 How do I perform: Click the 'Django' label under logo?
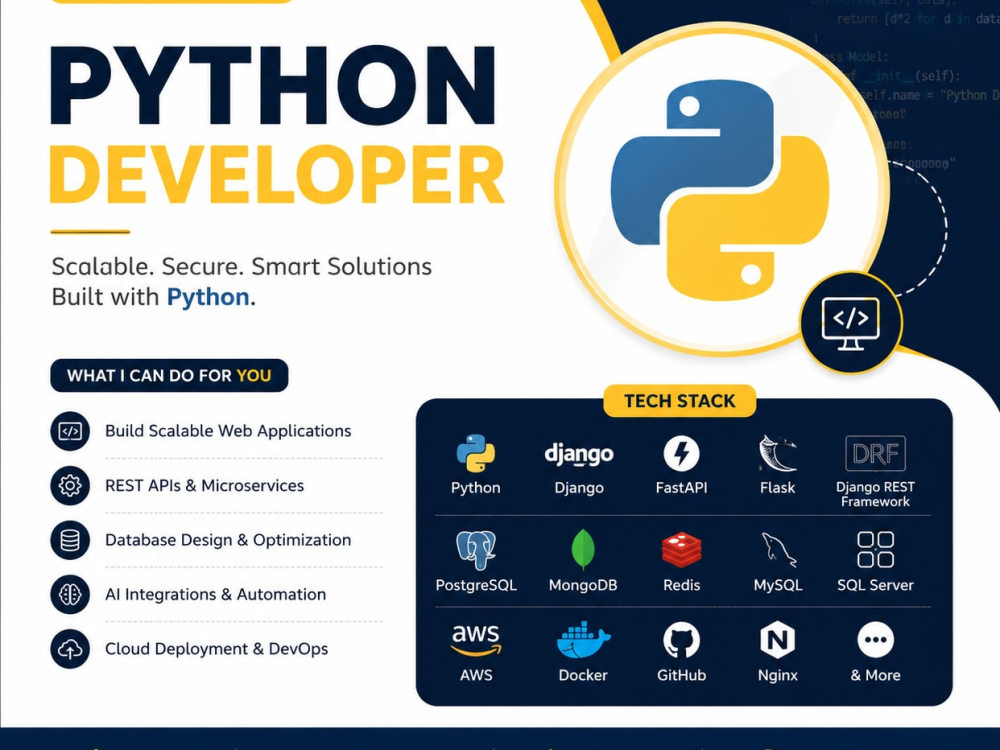click(x=579, y=488)
